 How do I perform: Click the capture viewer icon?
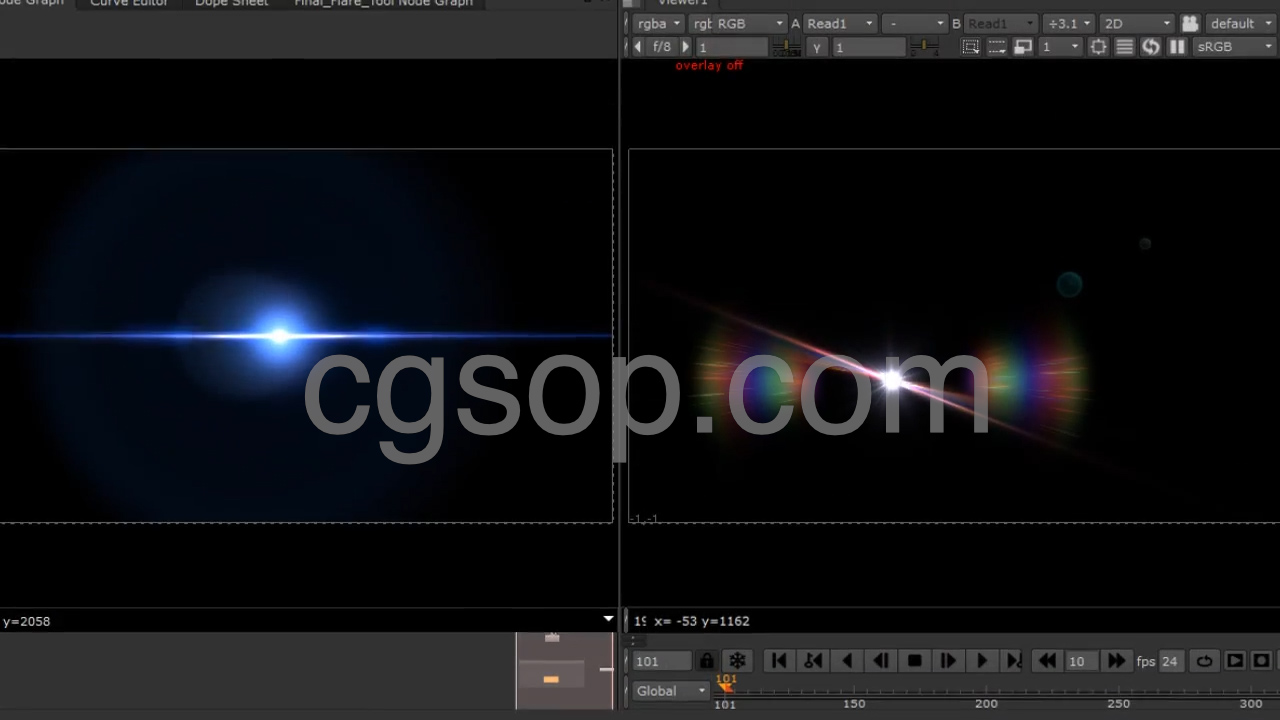[x=1261, y=661]
